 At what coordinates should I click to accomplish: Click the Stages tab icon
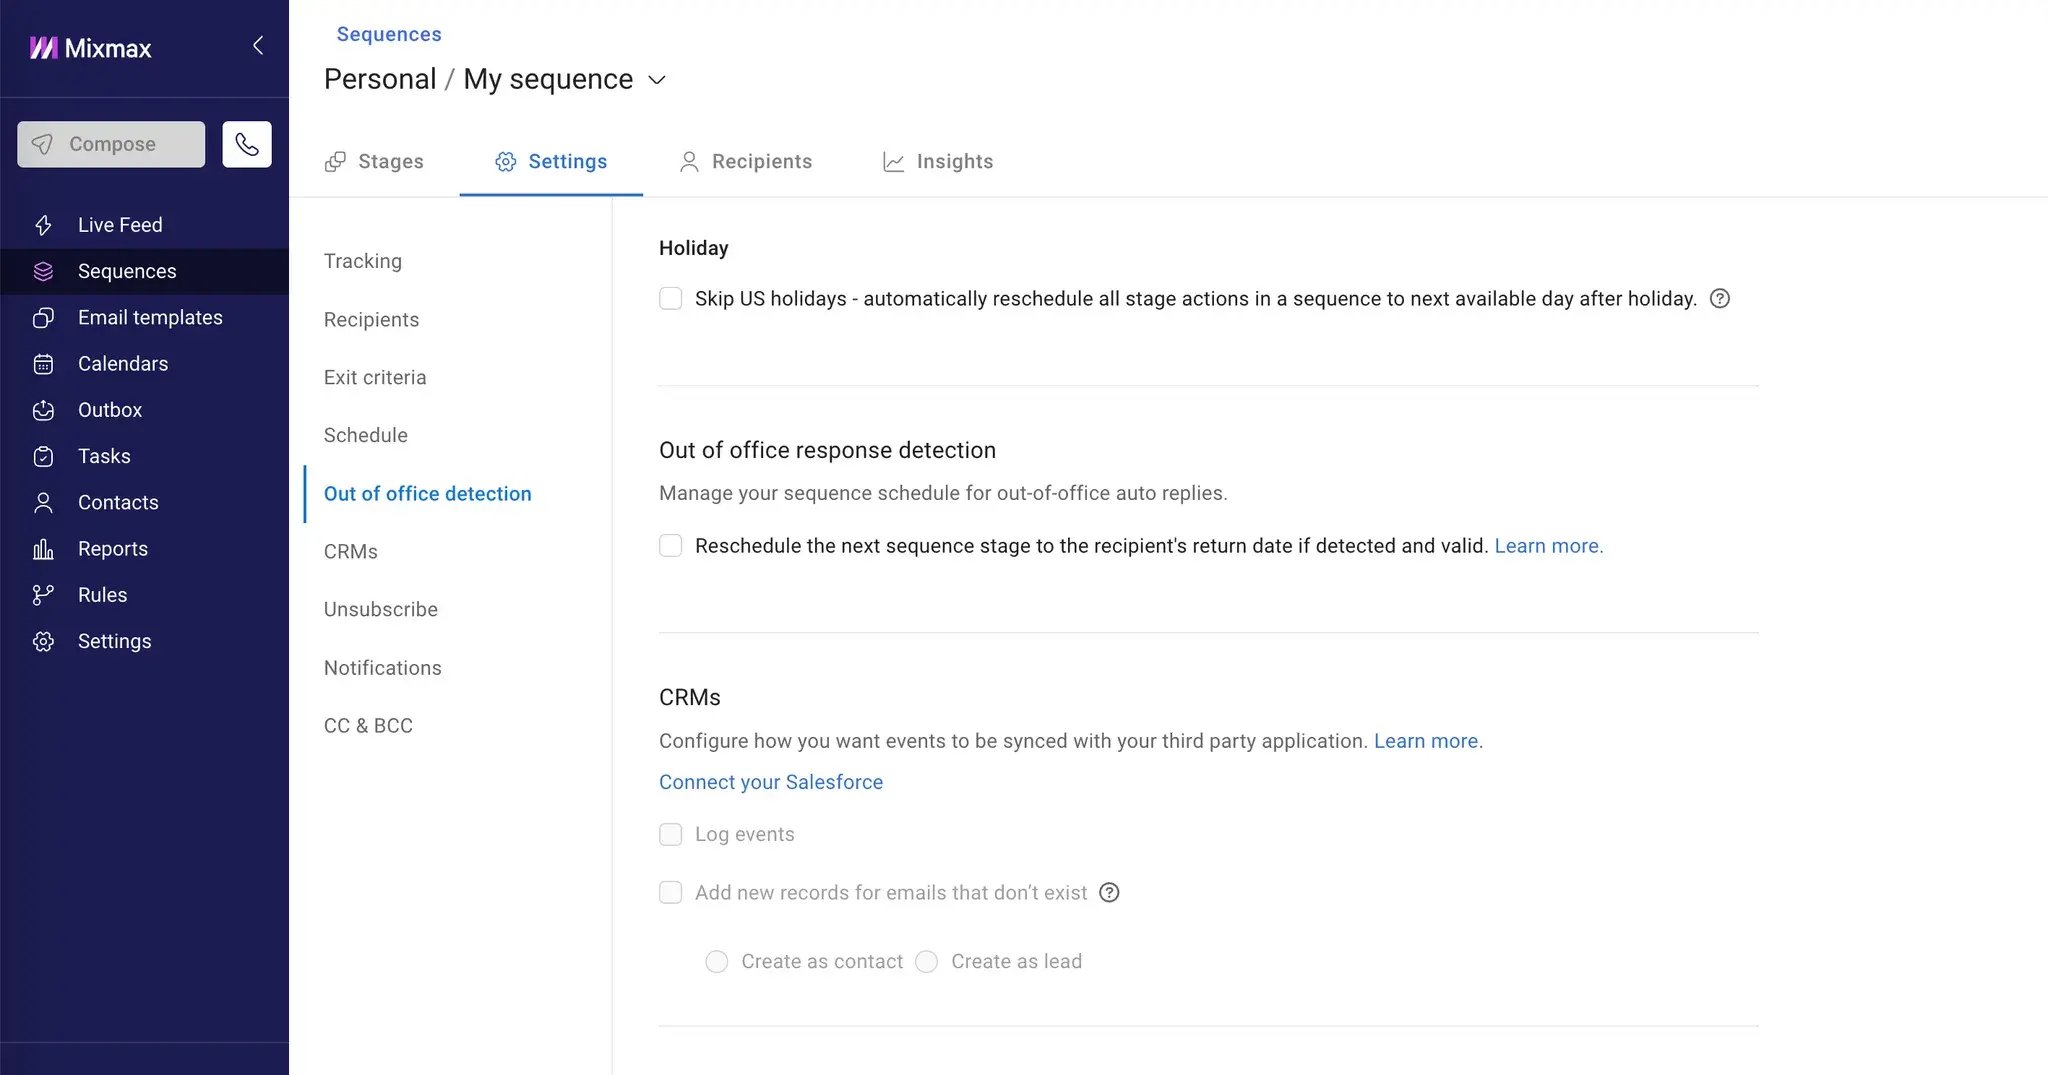pyautogui.click(x=335, y=162)
